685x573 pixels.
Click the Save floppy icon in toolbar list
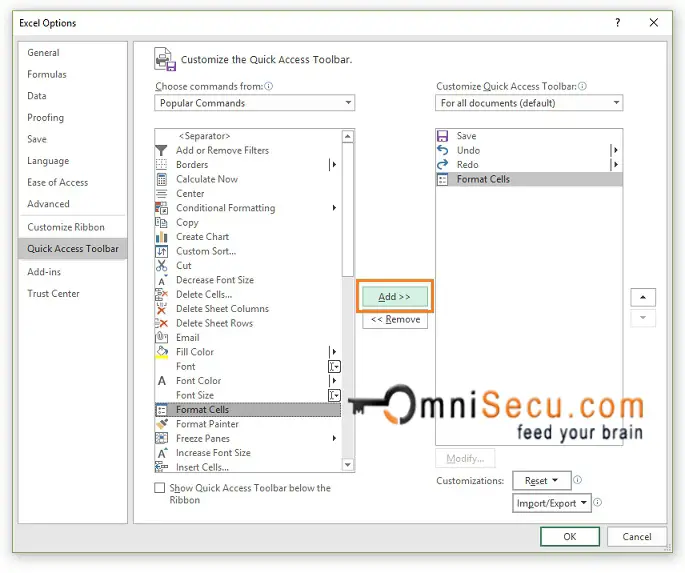[443, 136]
